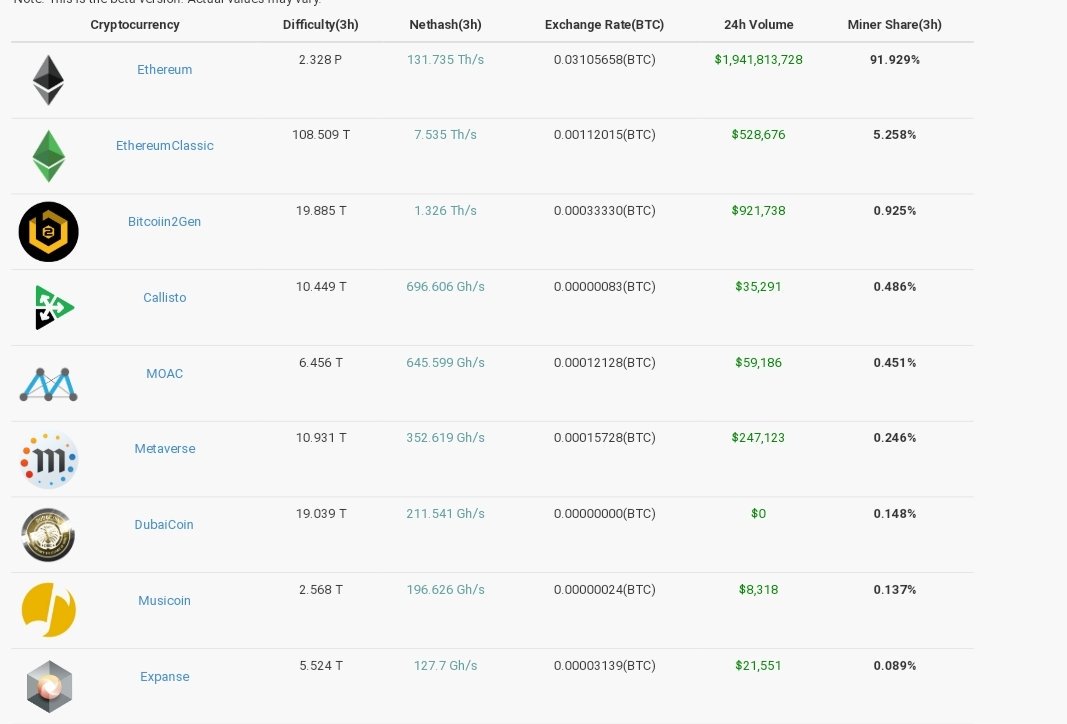
Task: Click Expanse nethash 127.7 Gh/s
Action: tap(446, 665)
